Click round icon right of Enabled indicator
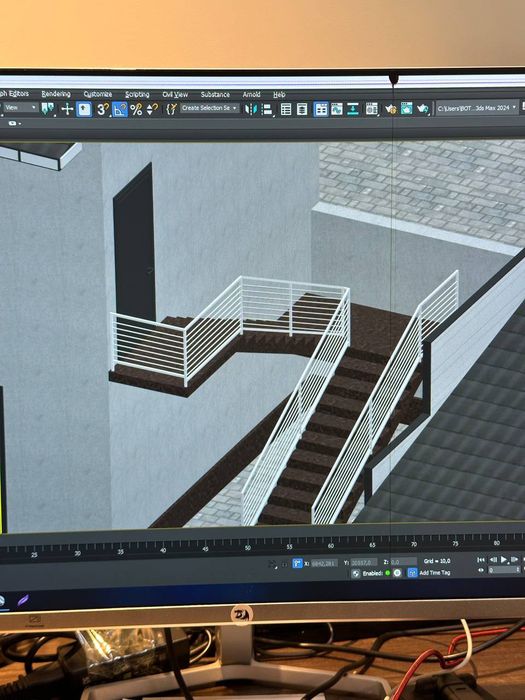525x700 pixels. pyautogui.click(x=397, y=573)
